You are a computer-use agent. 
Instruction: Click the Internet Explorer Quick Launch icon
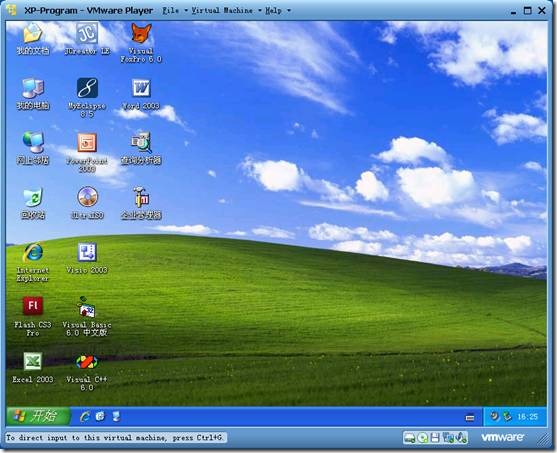[x=85, y=416]
